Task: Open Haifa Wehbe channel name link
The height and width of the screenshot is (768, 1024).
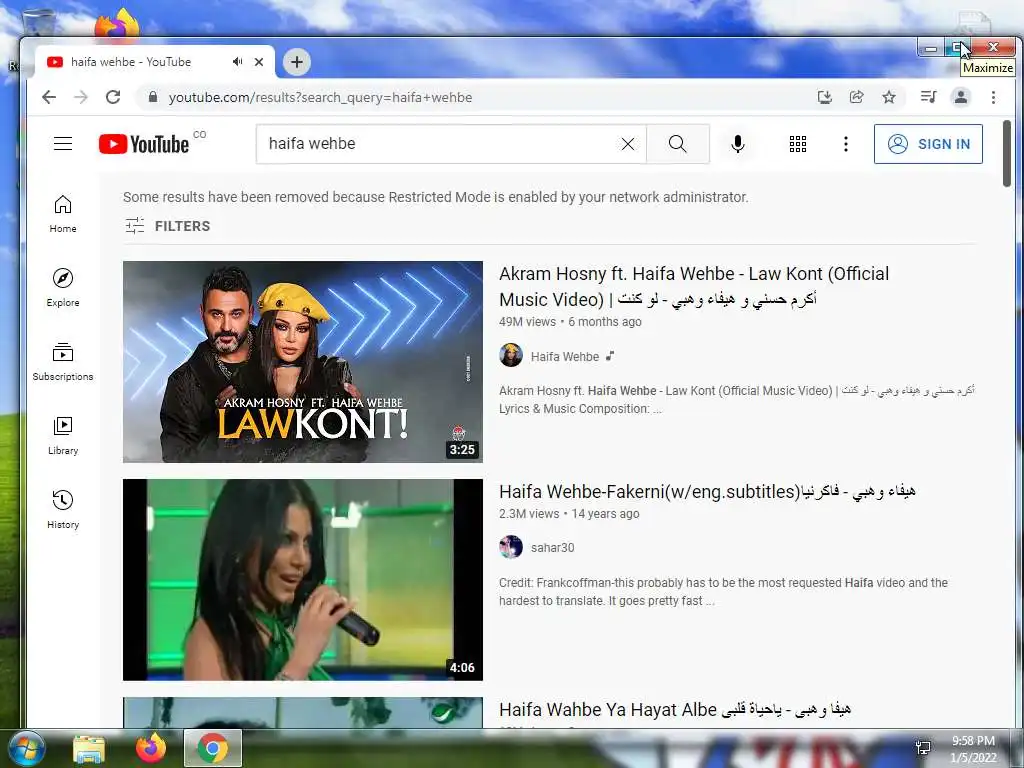Action: pos(565,357)
